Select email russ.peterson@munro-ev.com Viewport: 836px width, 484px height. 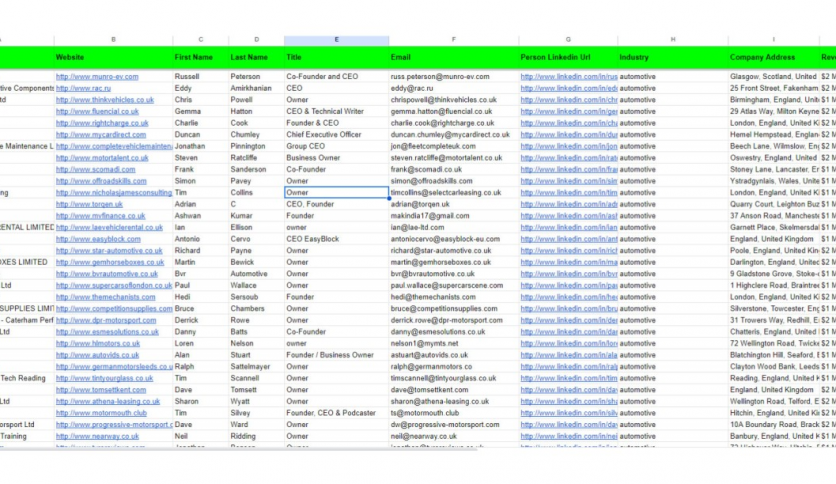click(454, 77)
